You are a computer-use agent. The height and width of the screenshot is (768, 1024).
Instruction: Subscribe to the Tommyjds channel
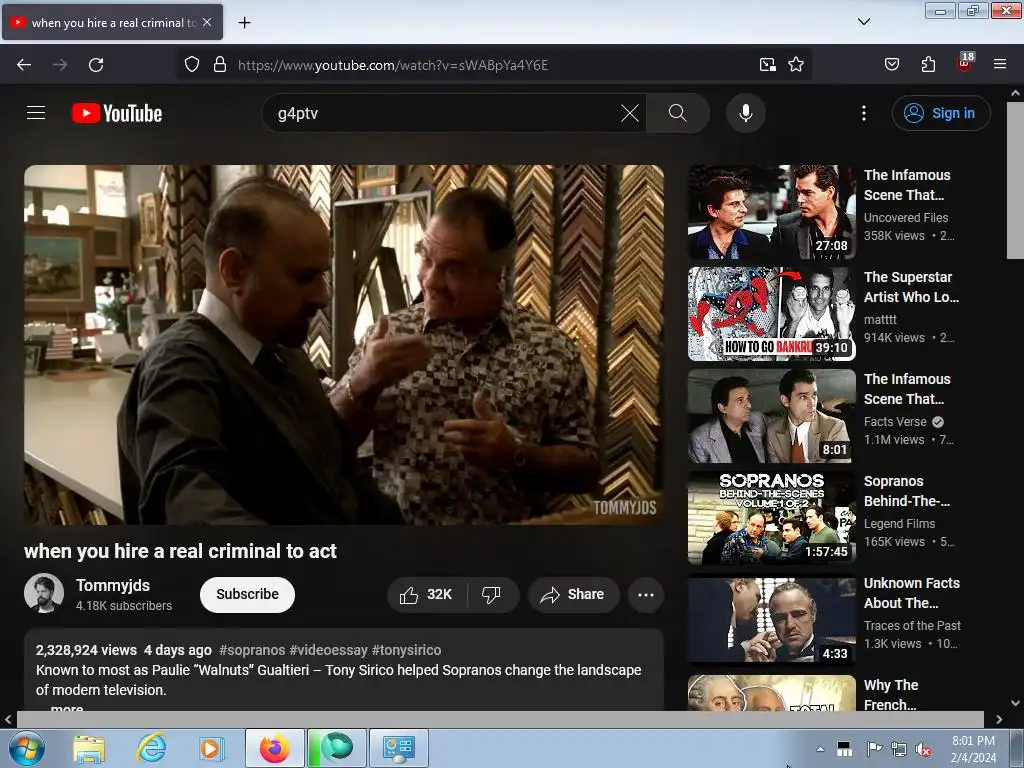[x=248, y=594]
